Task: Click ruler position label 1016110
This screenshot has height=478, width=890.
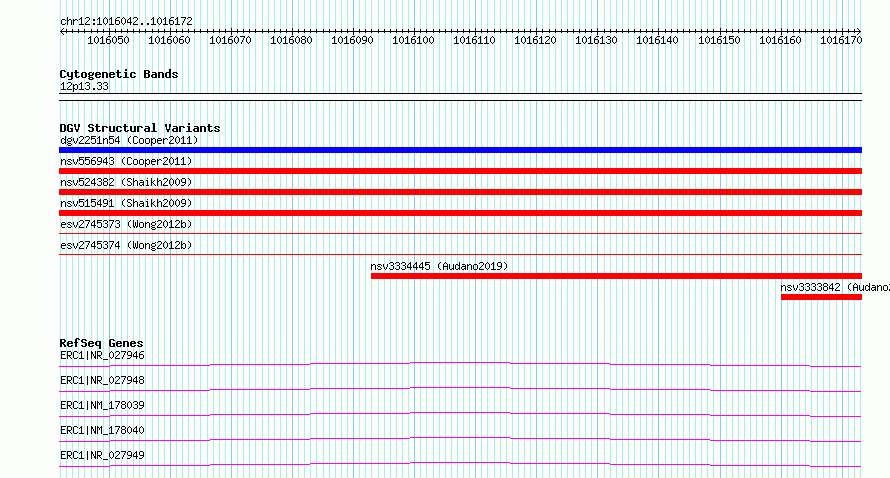Action: pyautogui.click(x=474, y=40)
